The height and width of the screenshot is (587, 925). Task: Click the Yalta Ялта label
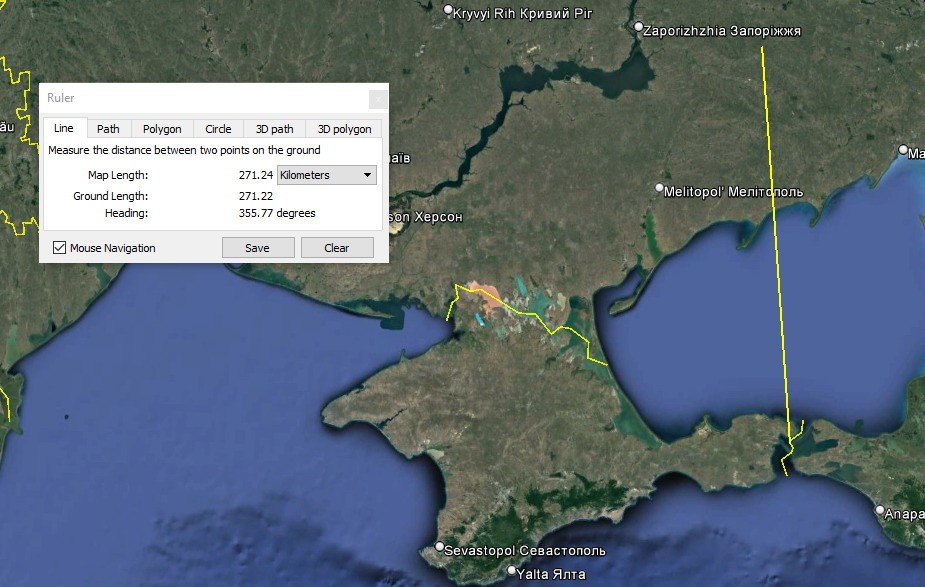click(551, 574)
